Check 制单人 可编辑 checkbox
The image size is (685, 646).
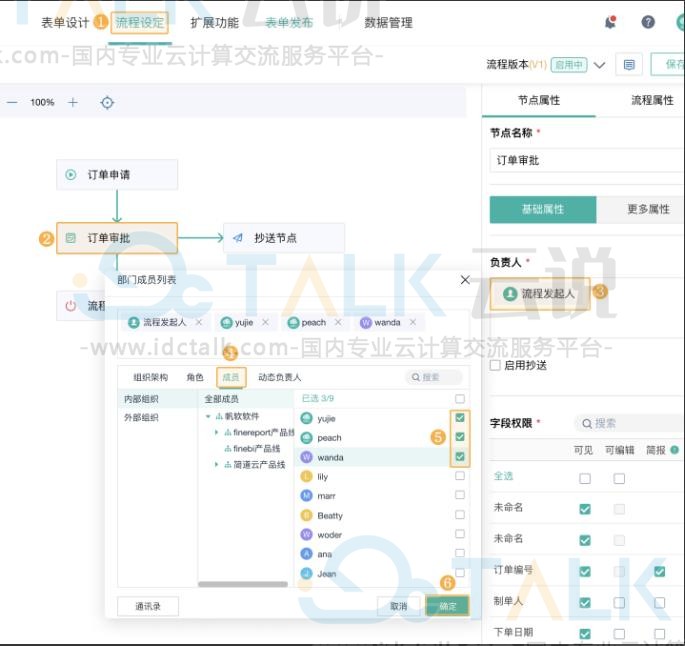pyautogui.click(x=619, y=603)
